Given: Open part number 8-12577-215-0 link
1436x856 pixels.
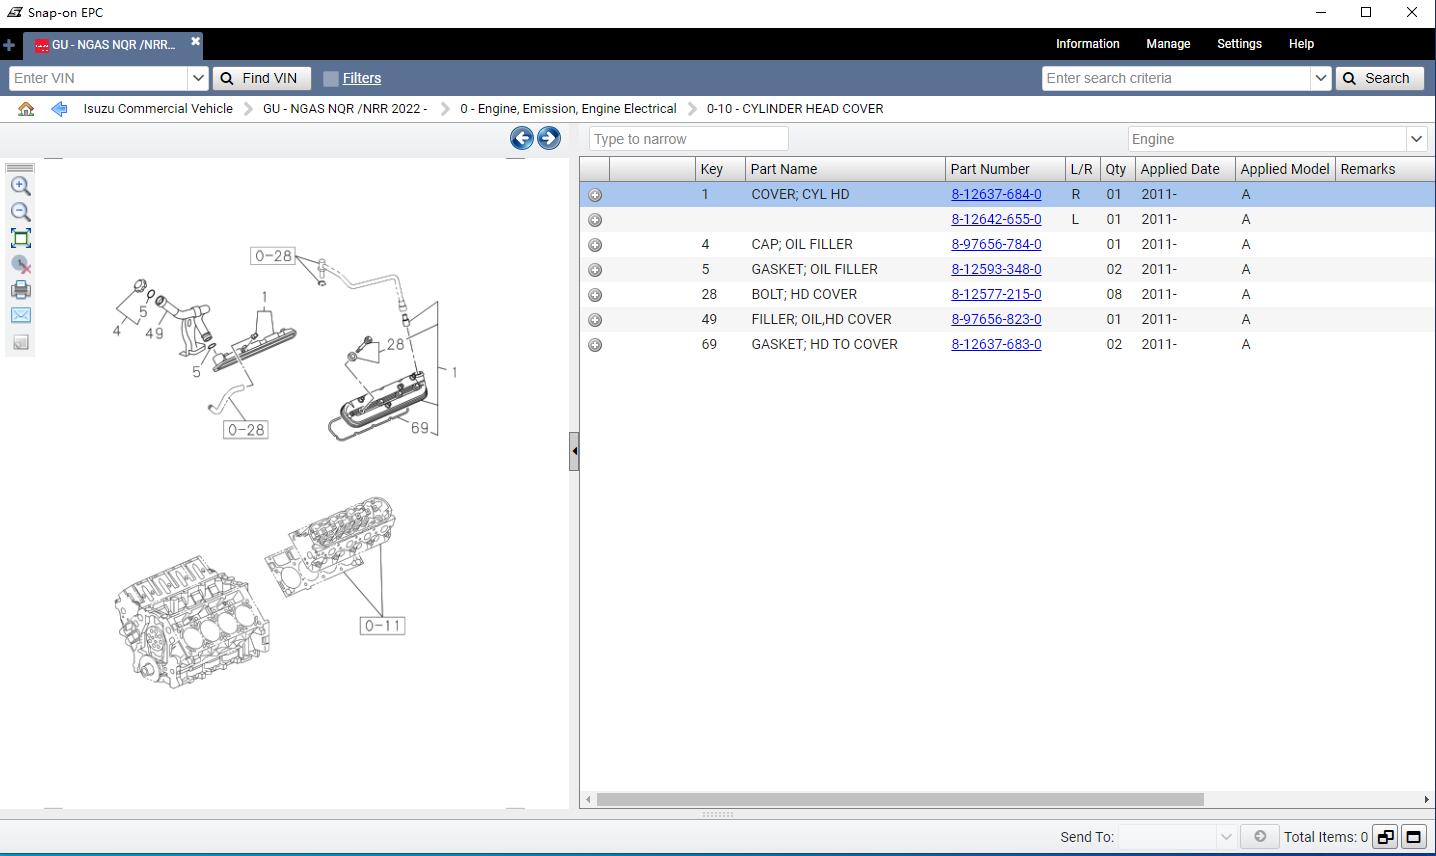Looking at the screenshot, I should pyautogui.click(x=996, y=294).
